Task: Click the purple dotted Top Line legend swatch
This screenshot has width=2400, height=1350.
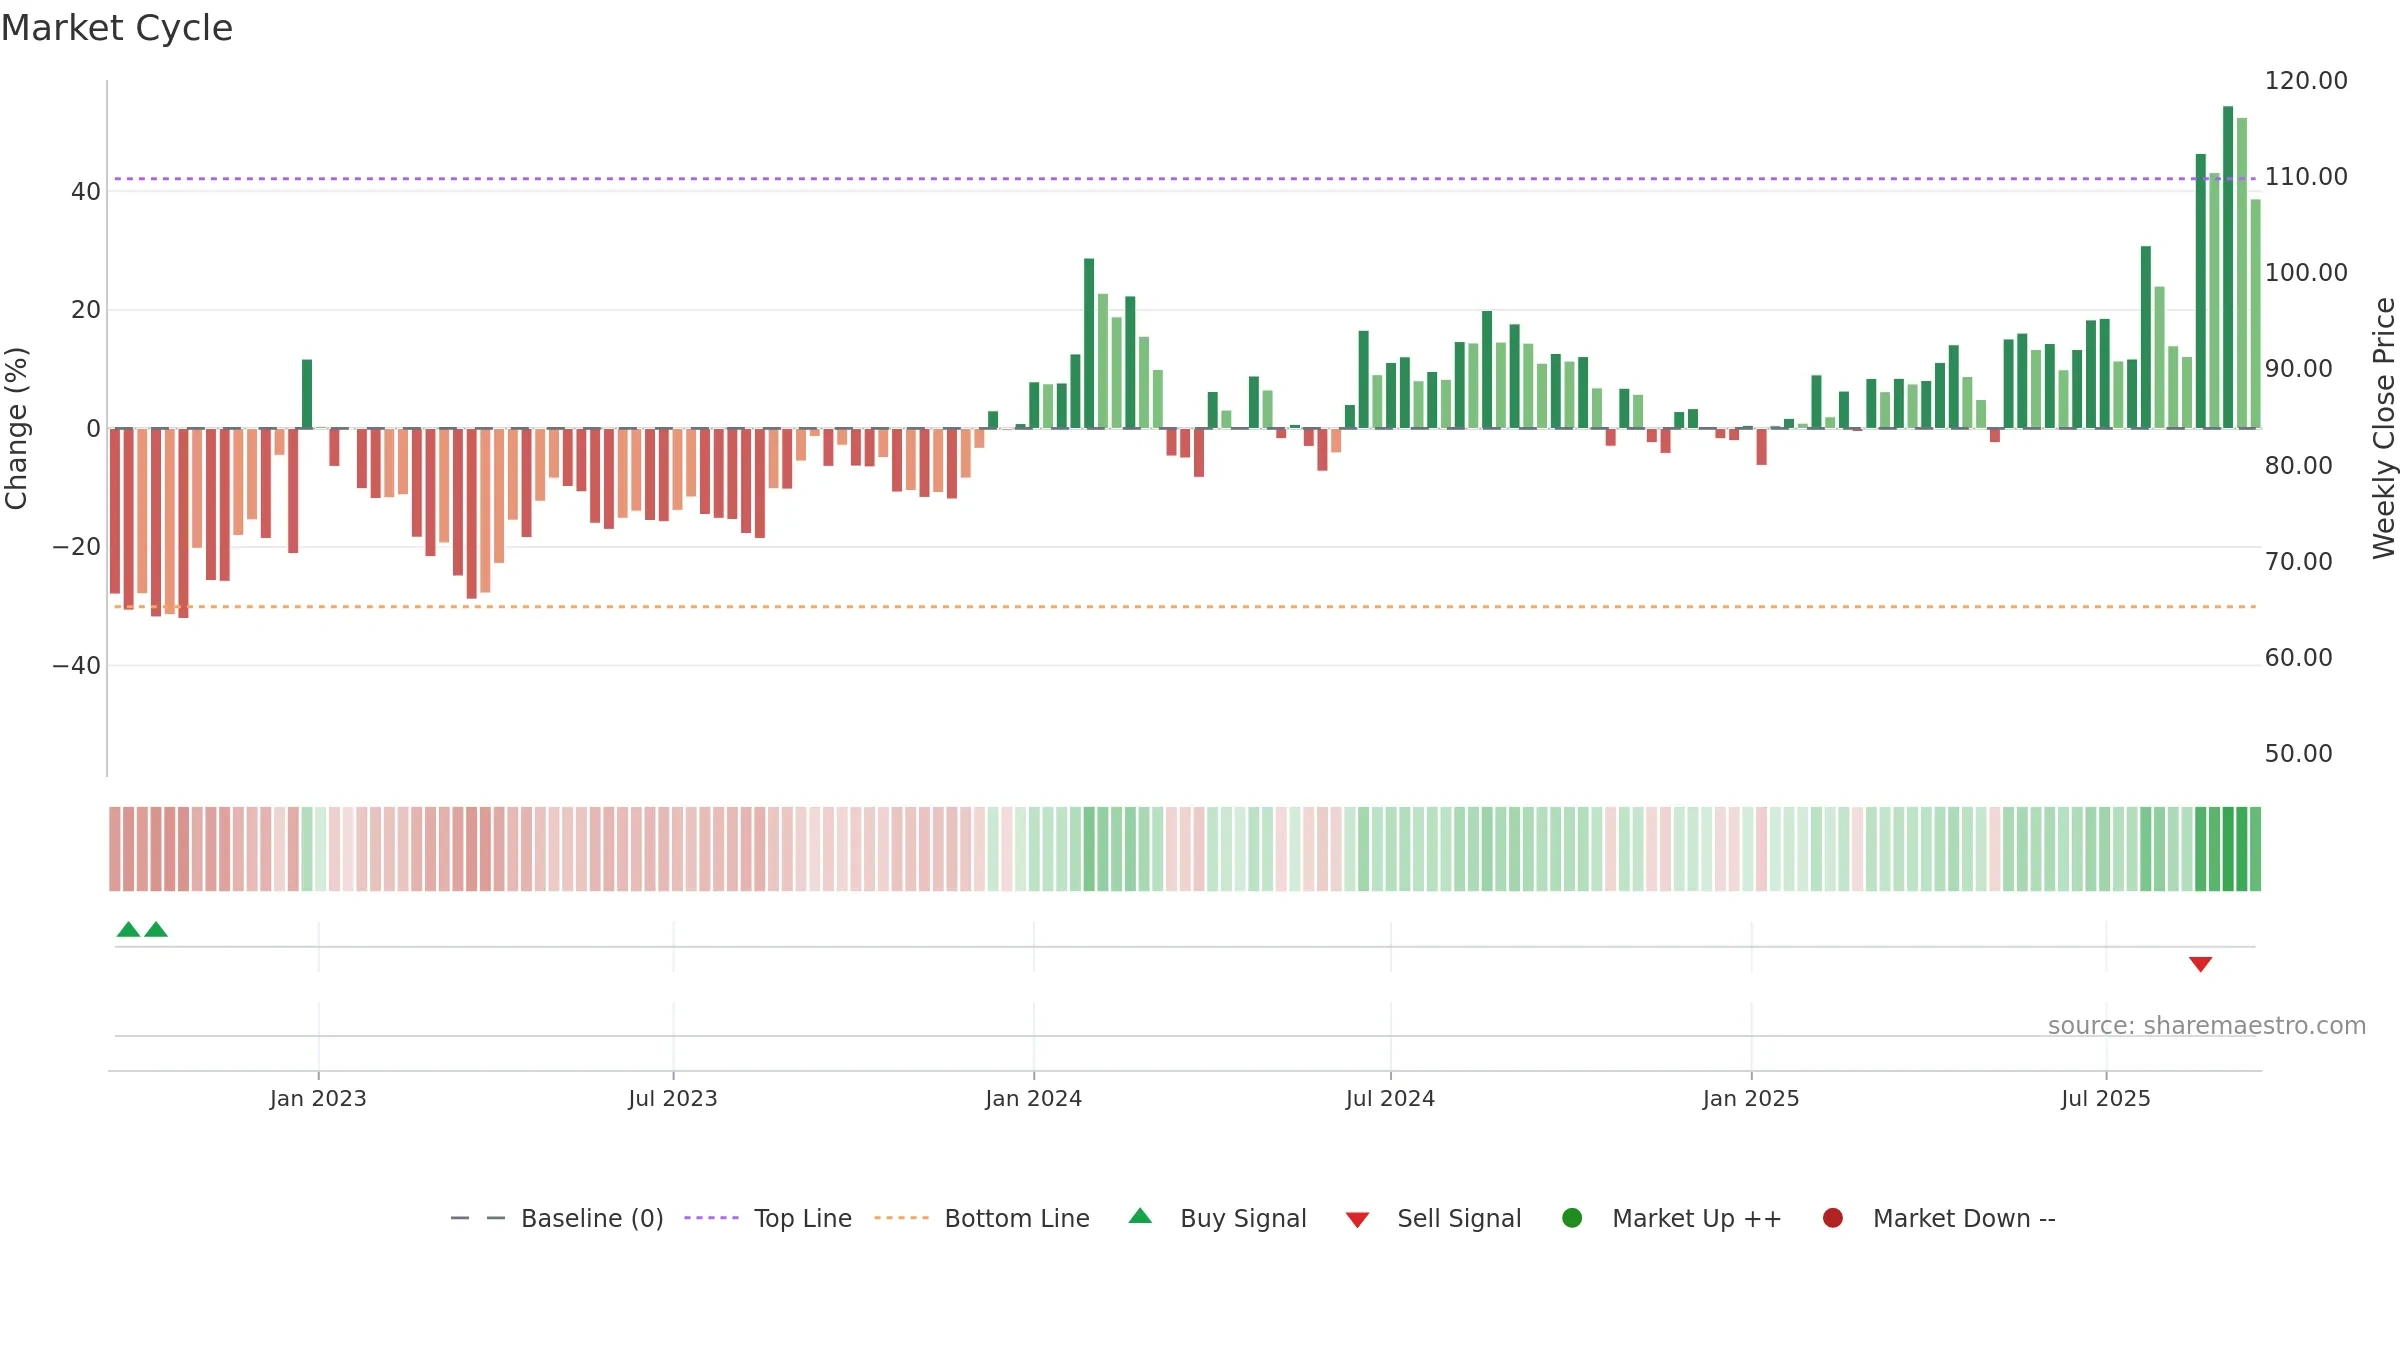Action: (711, 1218)
